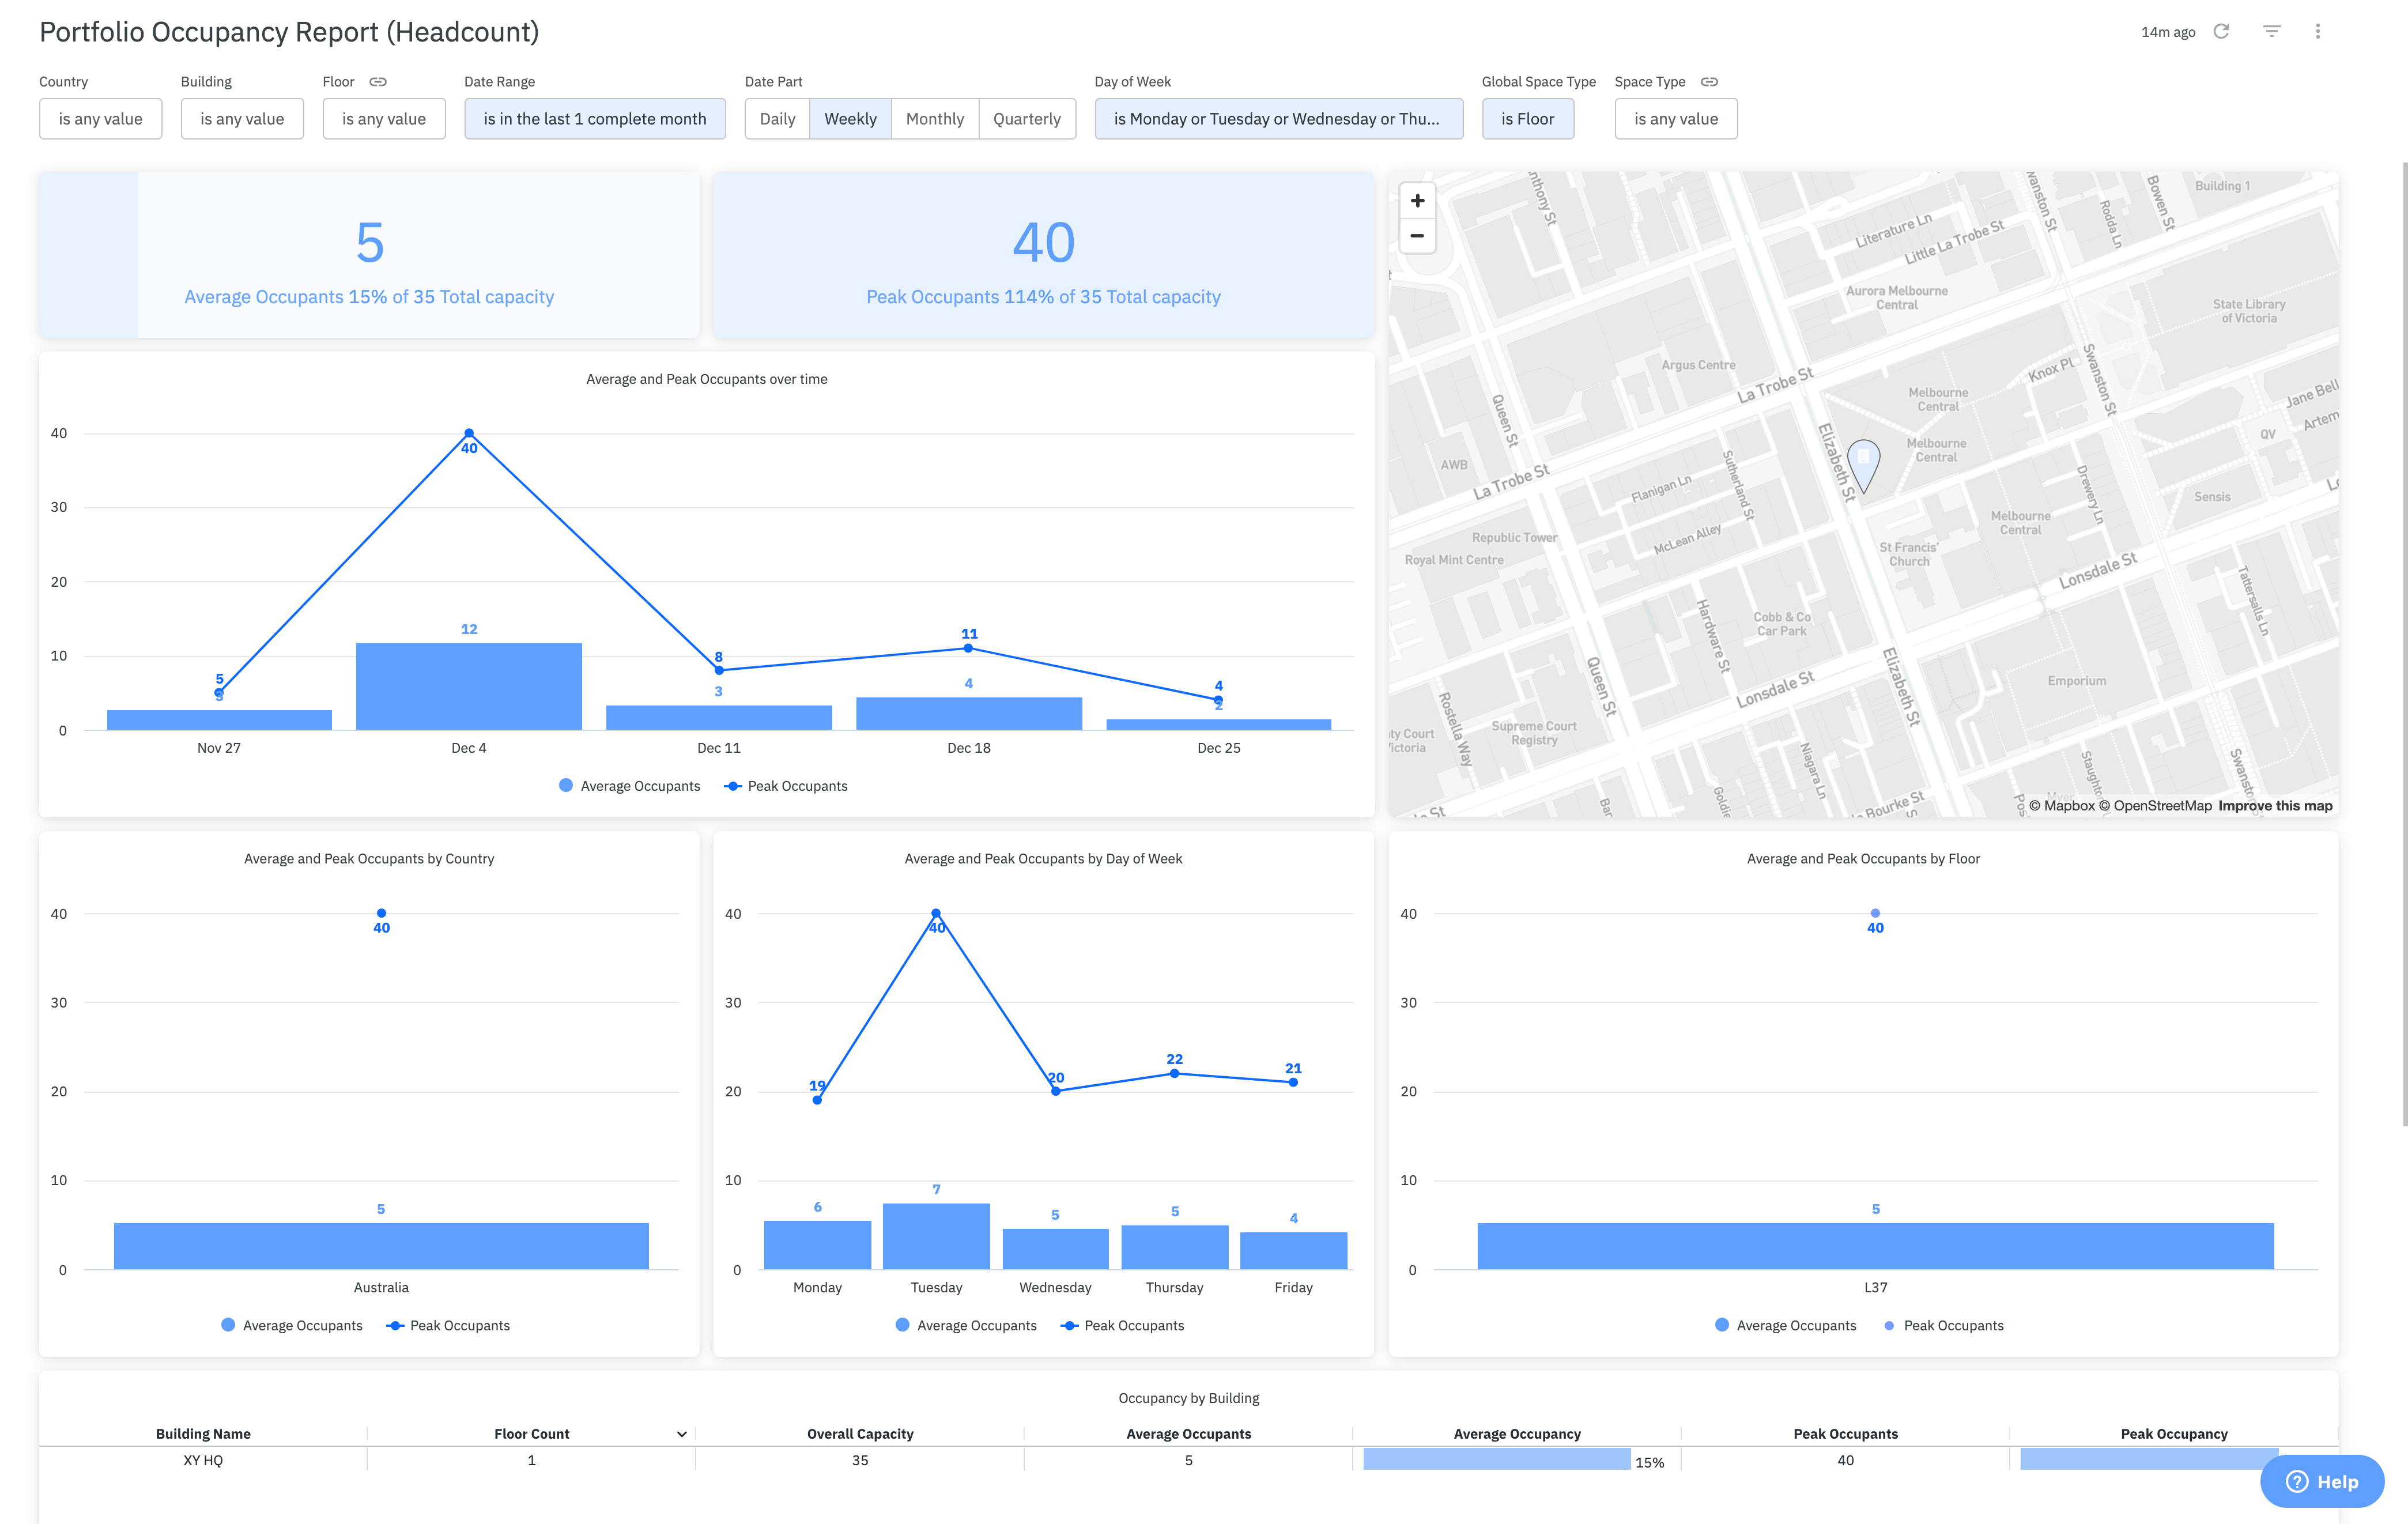Screen dimensions: 2408x1524
Task: Click the Peak Occupancy bar for XY HQ
Action: click(2149, 1460)
